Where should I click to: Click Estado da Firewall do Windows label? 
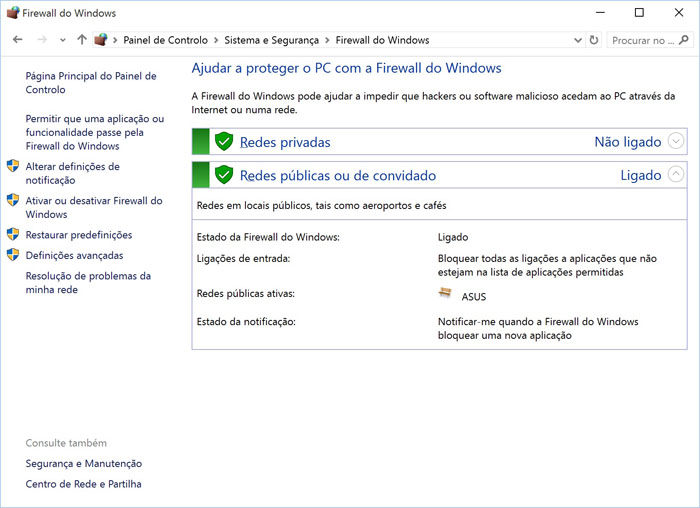[x=268, y=237]
